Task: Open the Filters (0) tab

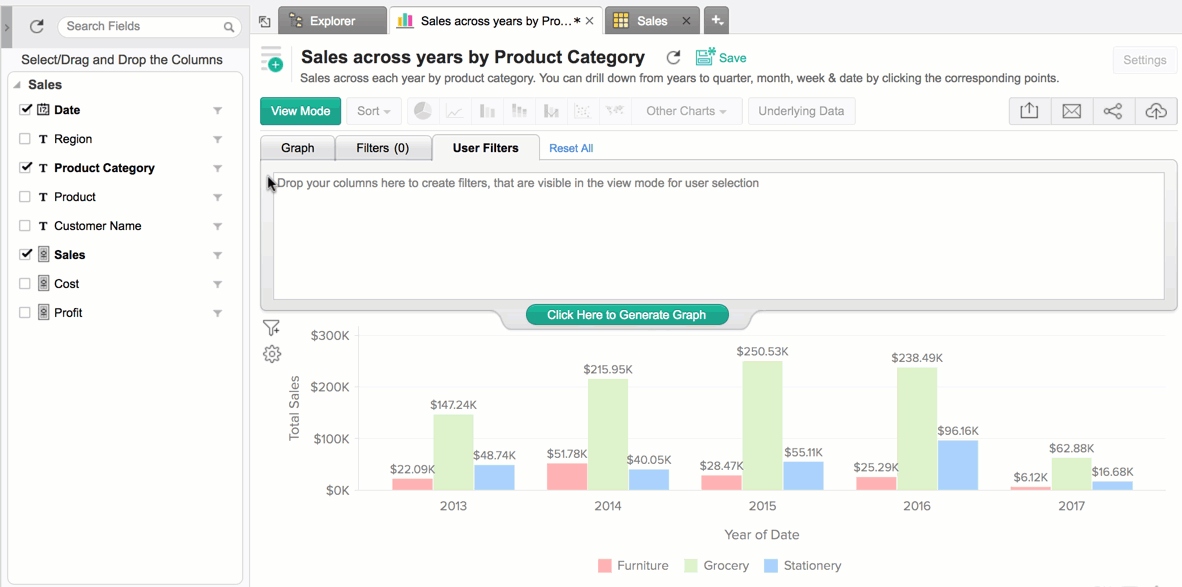Action: click(x=382, y=148)
